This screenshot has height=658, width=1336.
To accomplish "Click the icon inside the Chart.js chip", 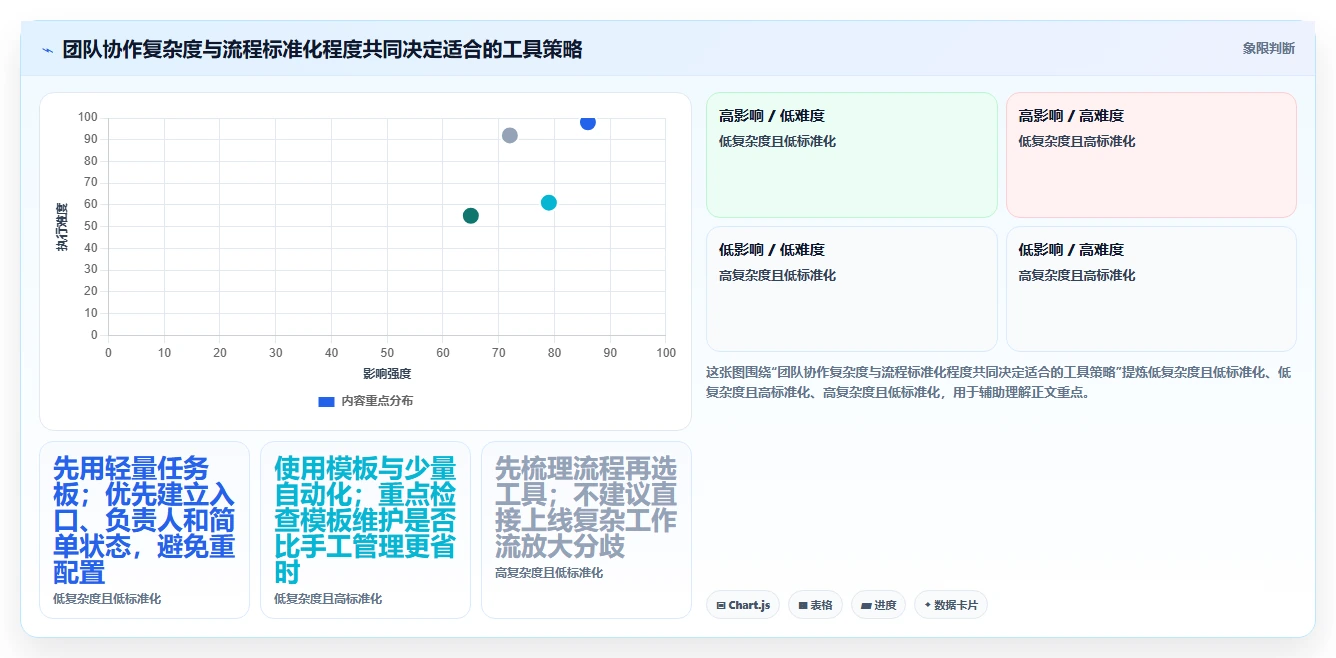I will 720,606.
